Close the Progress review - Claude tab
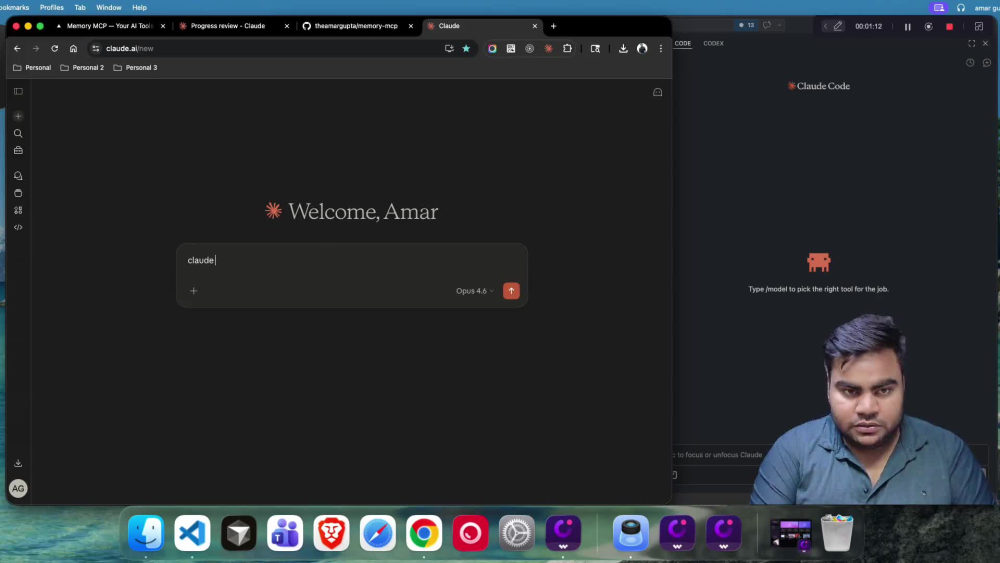Screen dimensions: 1000x563 pyautogui.click(x=287, y=26)
